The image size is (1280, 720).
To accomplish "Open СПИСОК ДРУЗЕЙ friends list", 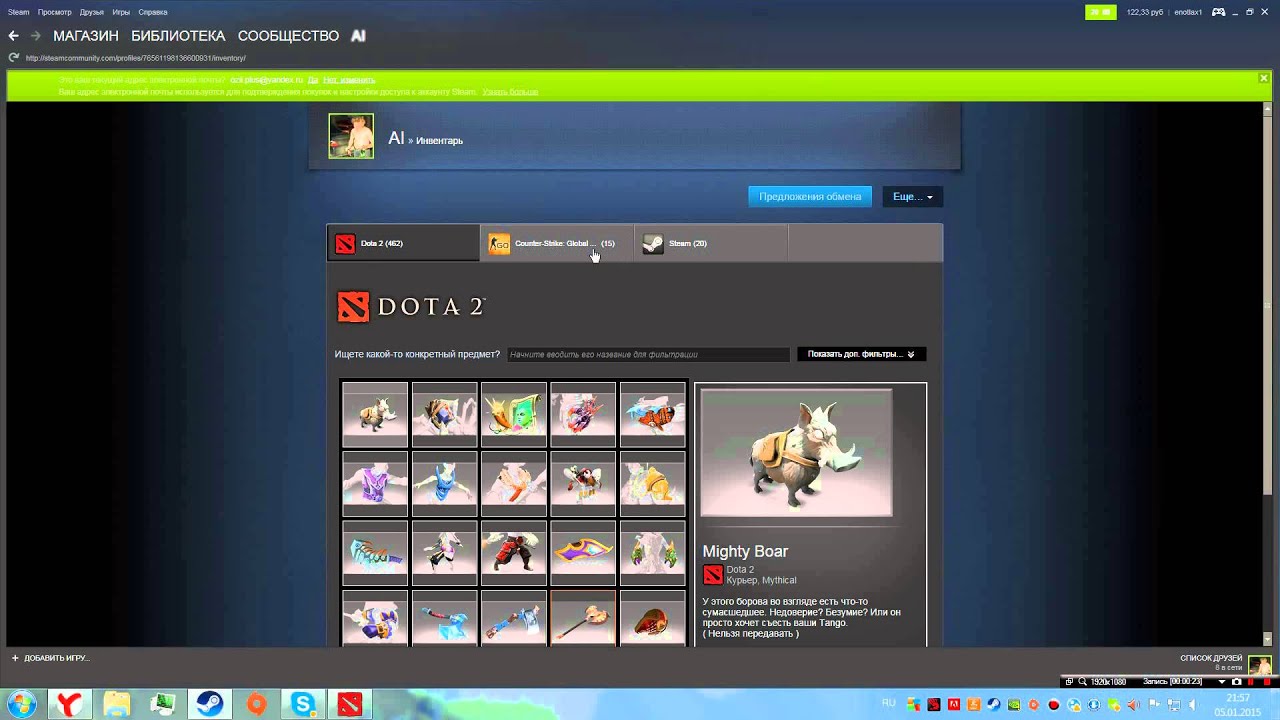I will 1211,658.
